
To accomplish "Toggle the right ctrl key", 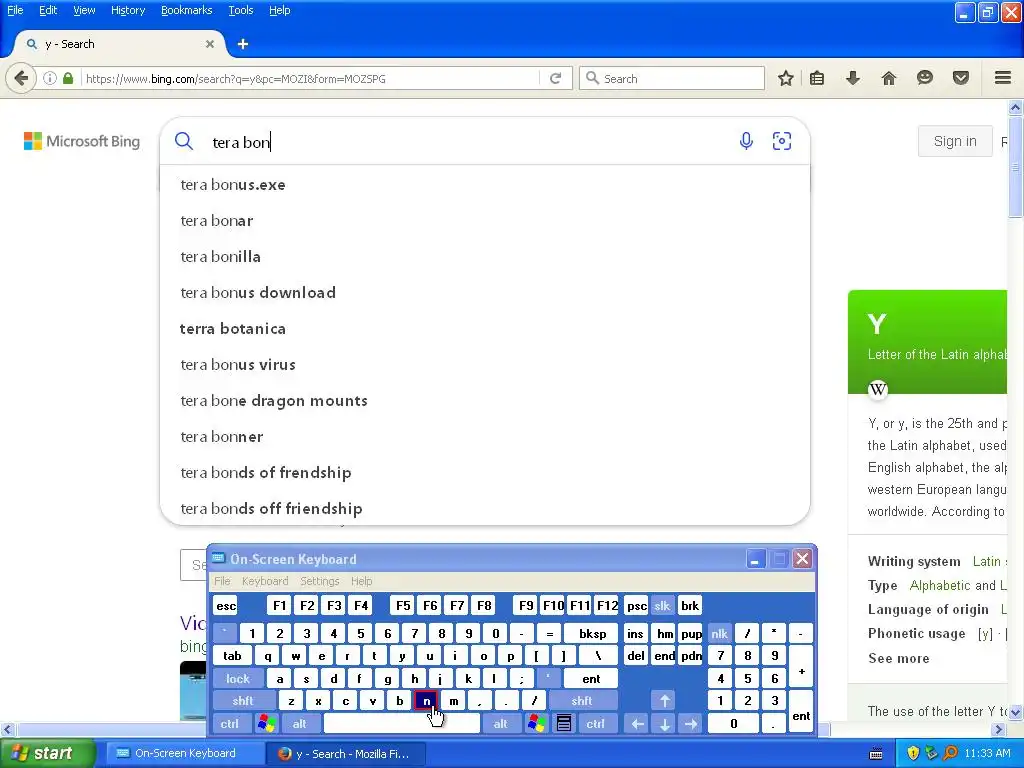I will coord(595,724).
